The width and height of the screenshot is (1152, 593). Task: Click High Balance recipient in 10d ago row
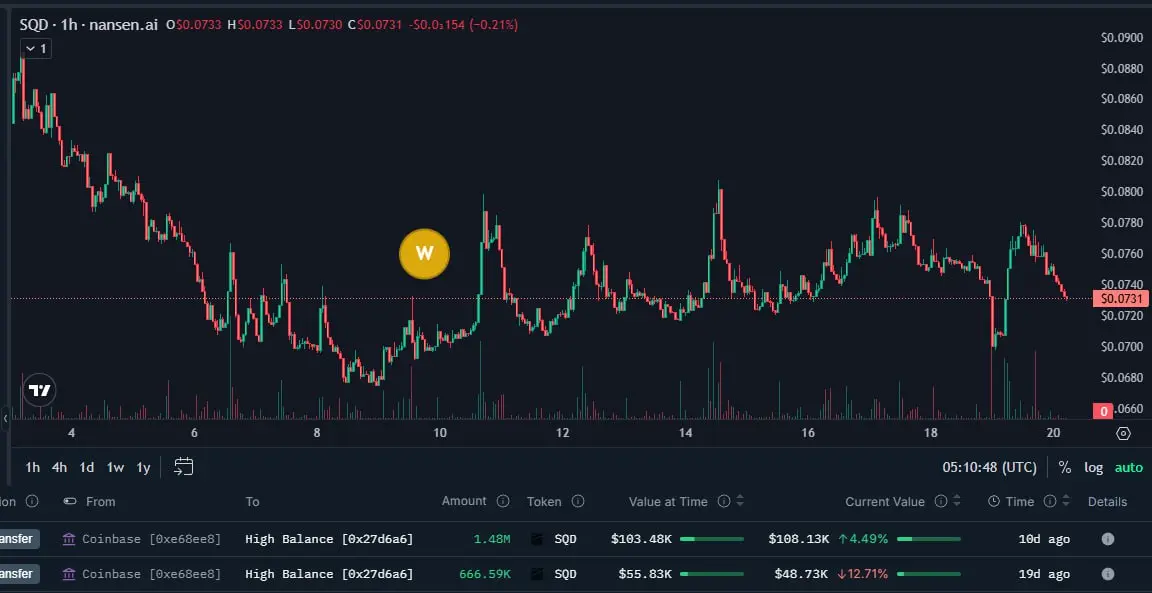(329, 539)
